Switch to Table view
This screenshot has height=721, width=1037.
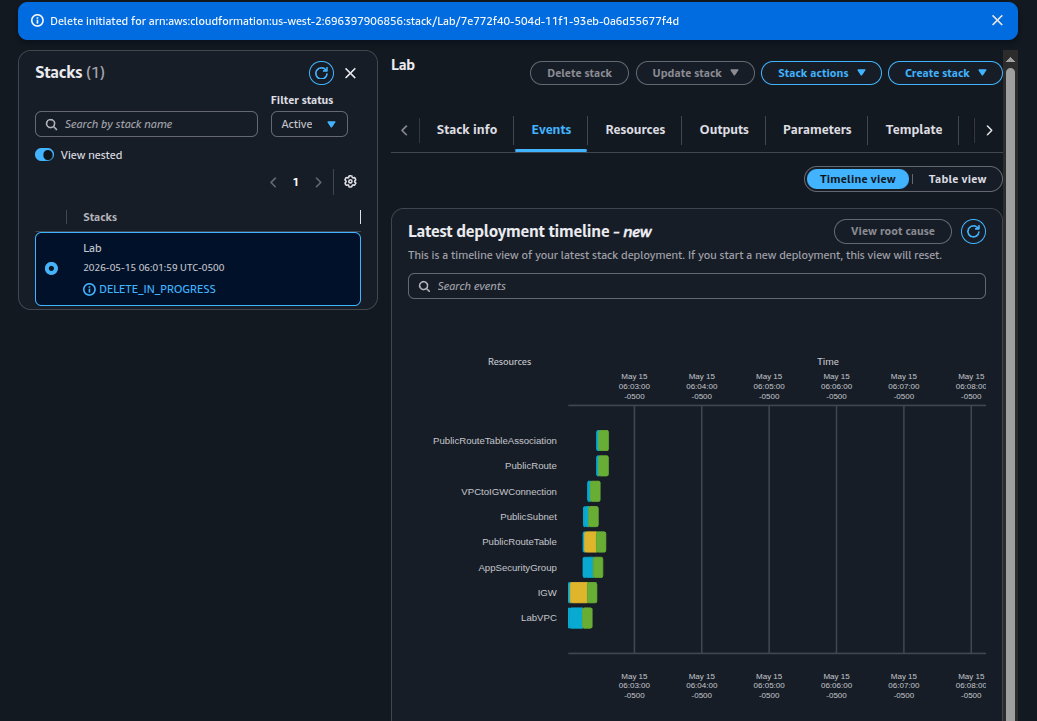(x=957, y=179)
